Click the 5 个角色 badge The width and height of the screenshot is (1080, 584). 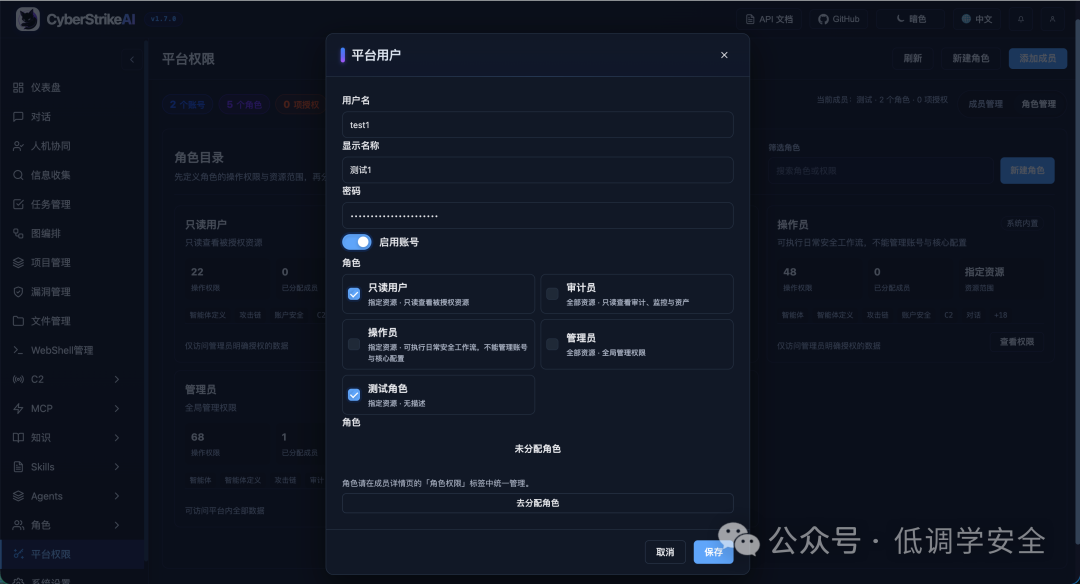(245, 105)
